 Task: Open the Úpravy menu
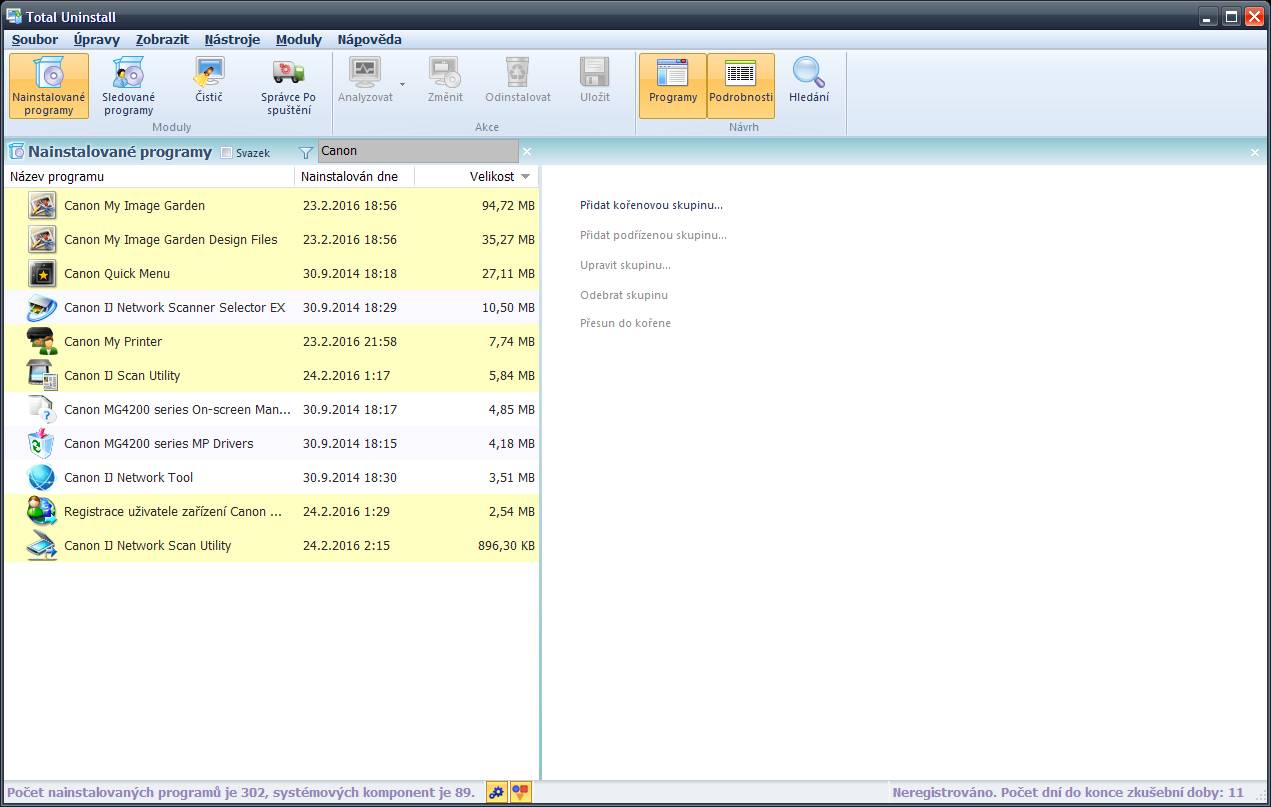tap(97, 40)
